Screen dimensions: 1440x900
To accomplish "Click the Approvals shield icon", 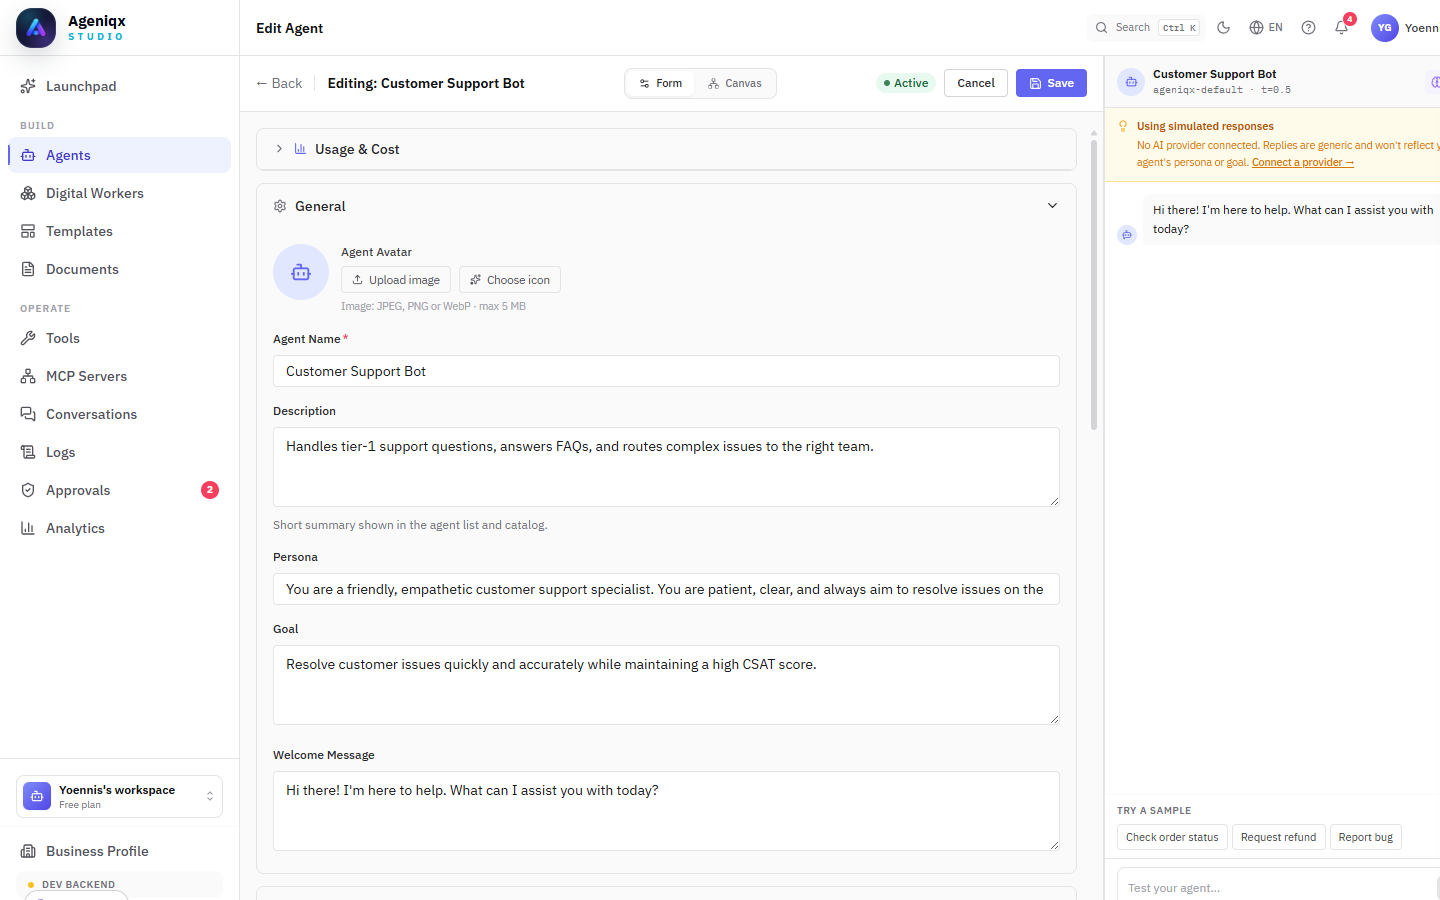I will coord(28,490).
